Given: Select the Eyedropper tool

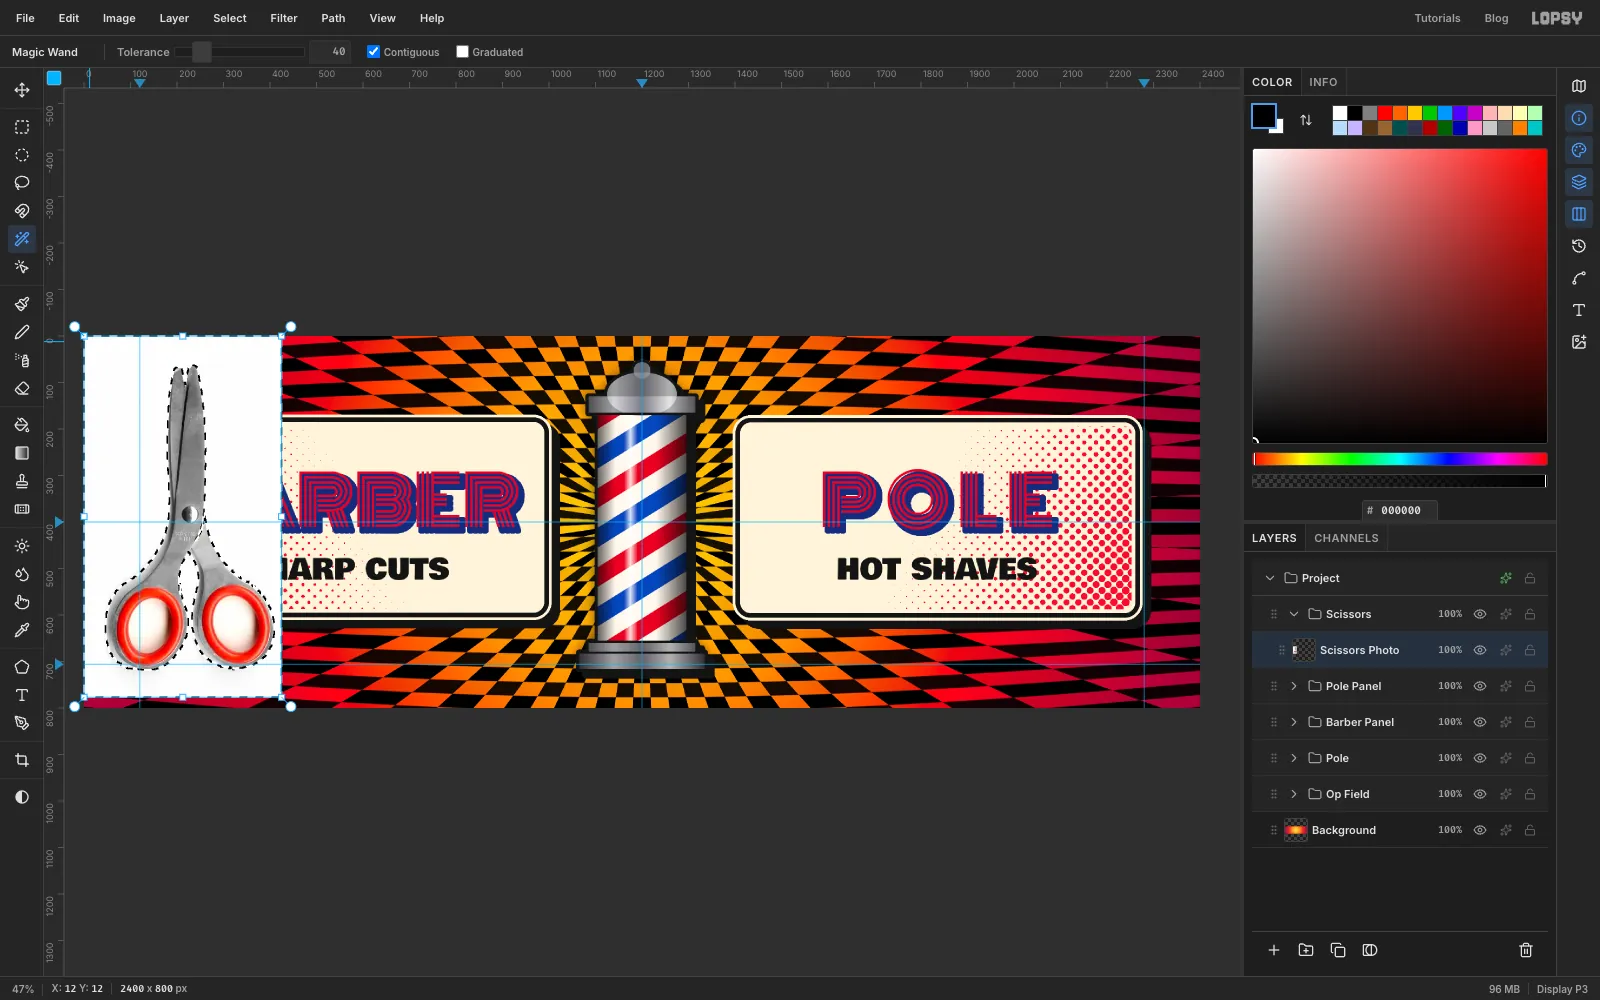Looking at the screenshot, I should click(22, 630).
